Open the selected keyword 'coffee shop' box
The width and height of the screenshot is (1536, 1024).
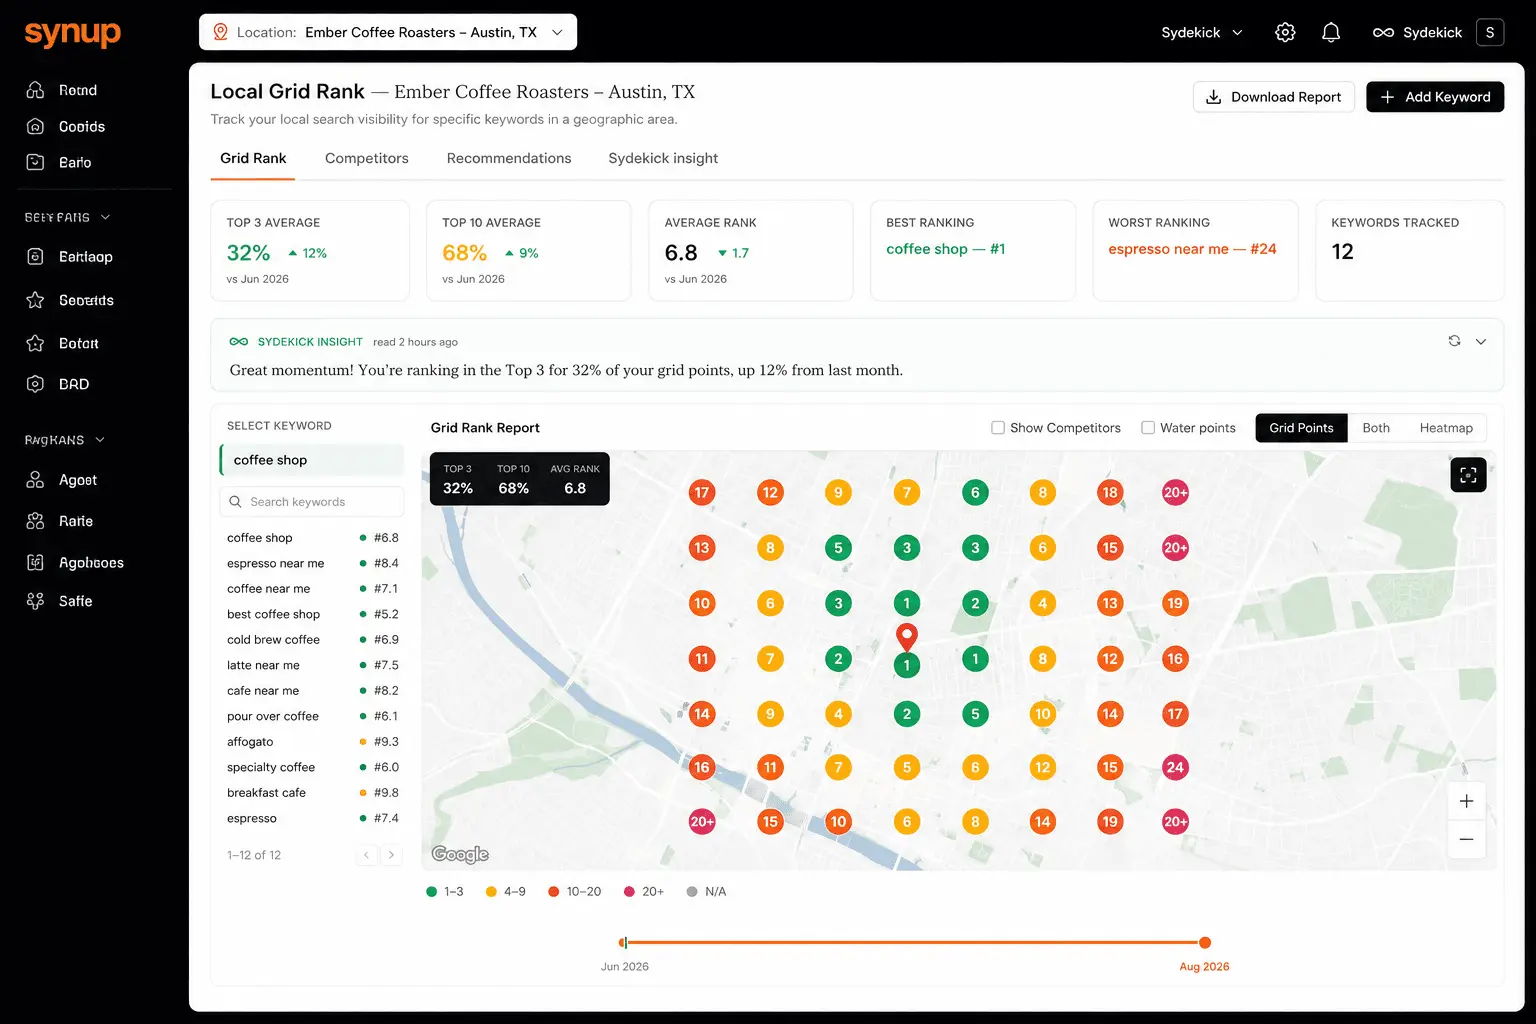click(312, 460)
